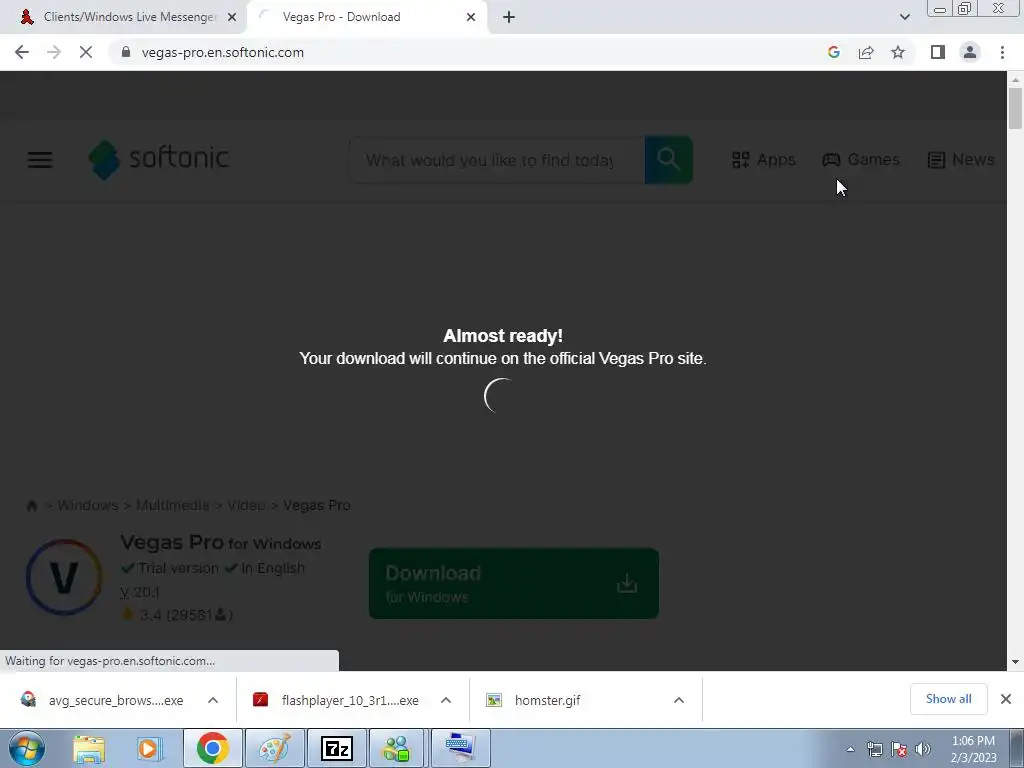
Task: Open the Windows breadcrumb link
Action: click(88, 505)
